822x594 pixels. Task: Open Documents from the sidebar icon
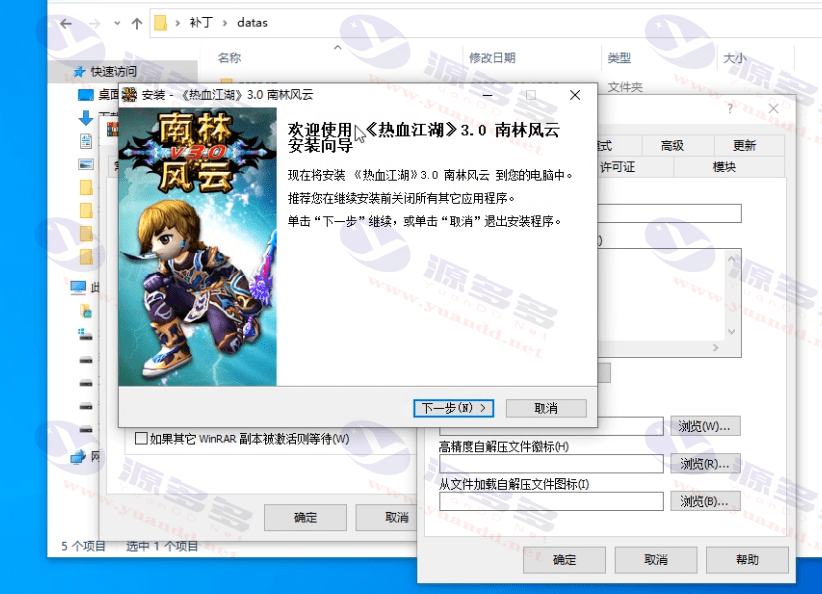[86, 141]
